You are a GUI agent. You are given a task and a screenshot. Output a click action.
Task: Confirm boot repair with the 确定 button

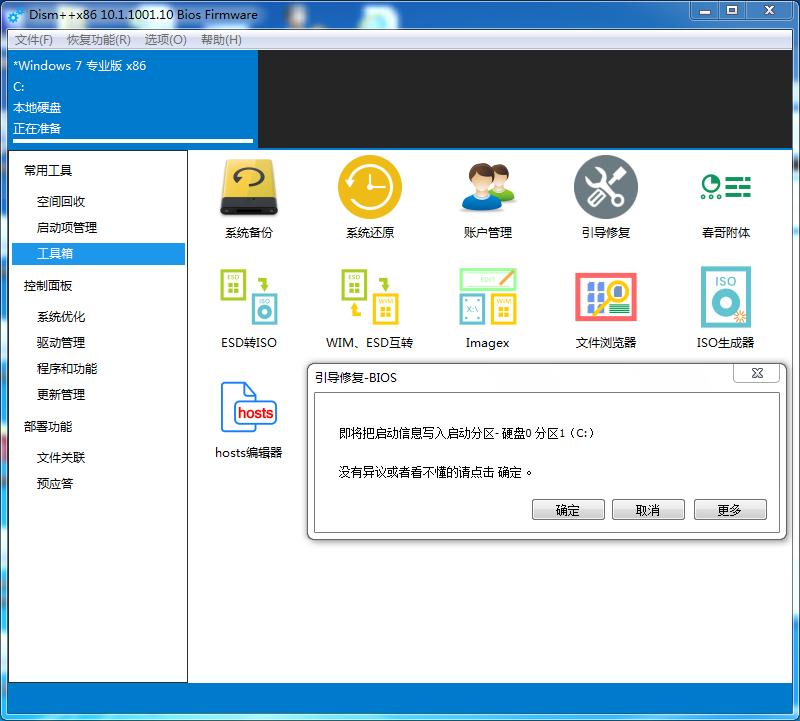(x=567, y=509)
